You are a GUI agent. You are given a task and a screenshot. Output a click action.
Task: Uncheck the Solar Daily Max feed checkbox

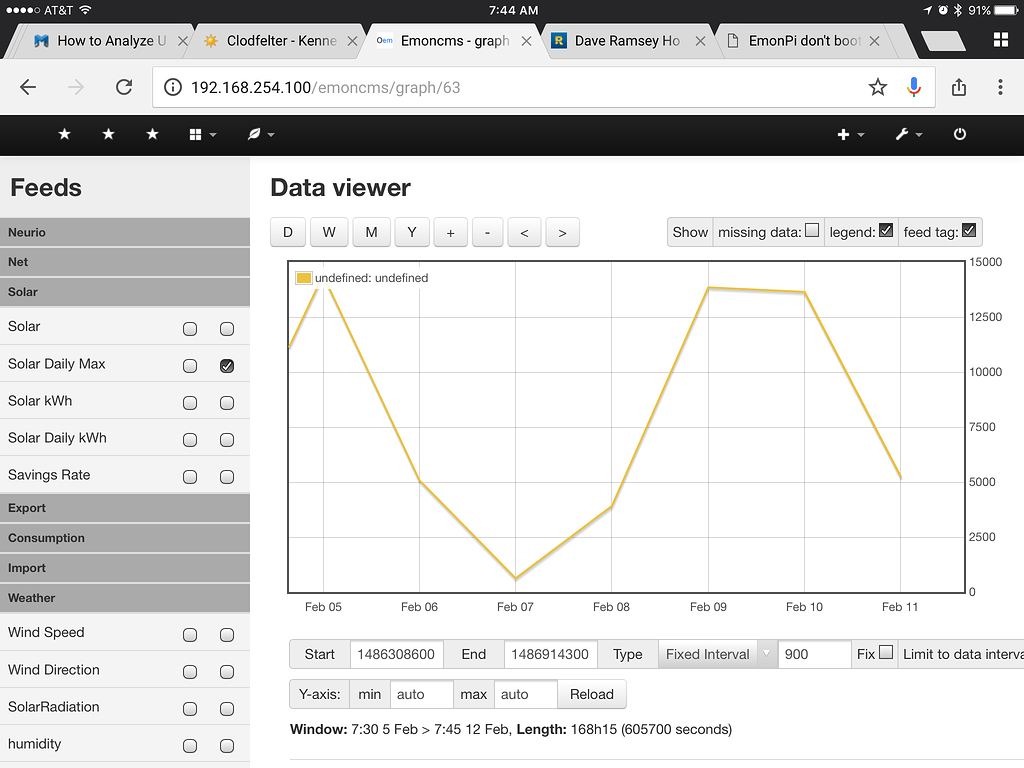point(227,365)
